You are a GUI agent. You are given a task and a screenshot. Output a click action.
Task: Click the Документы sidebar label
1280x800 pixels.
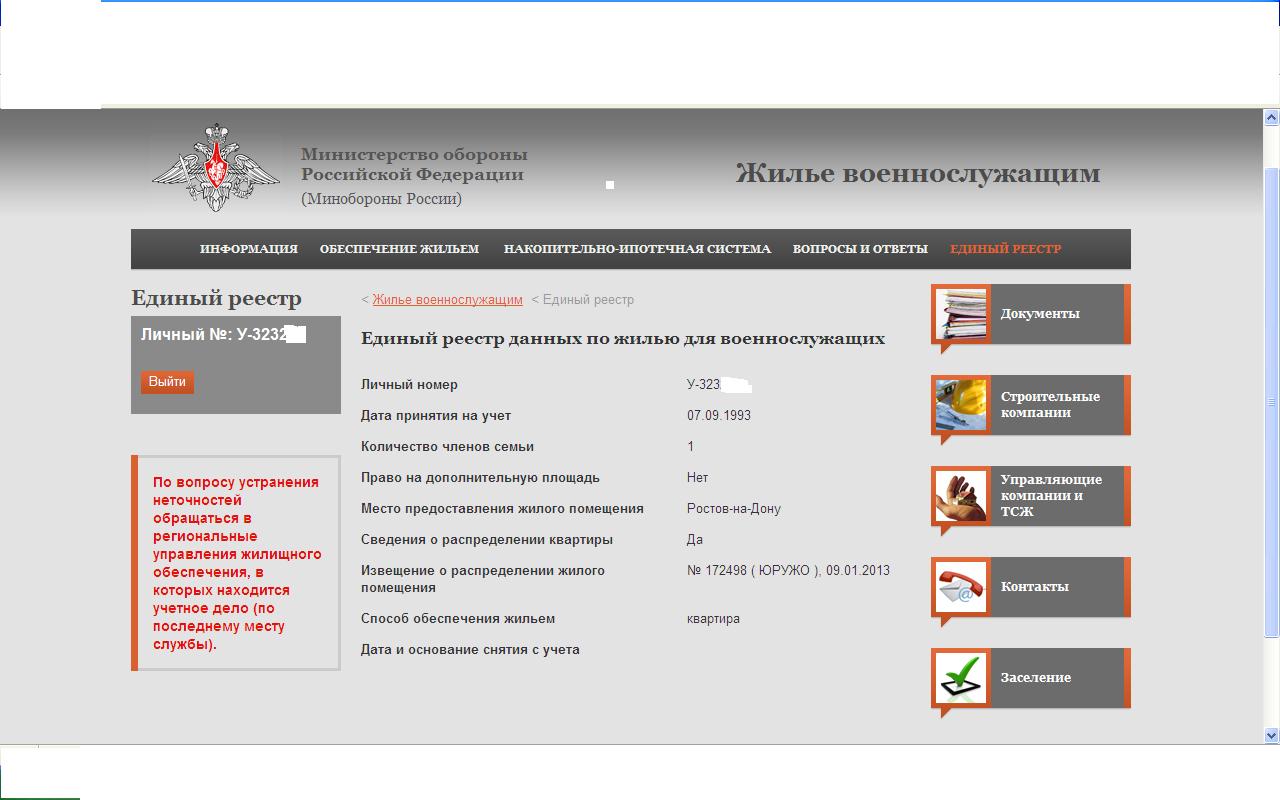click(x=1040, y=314)
